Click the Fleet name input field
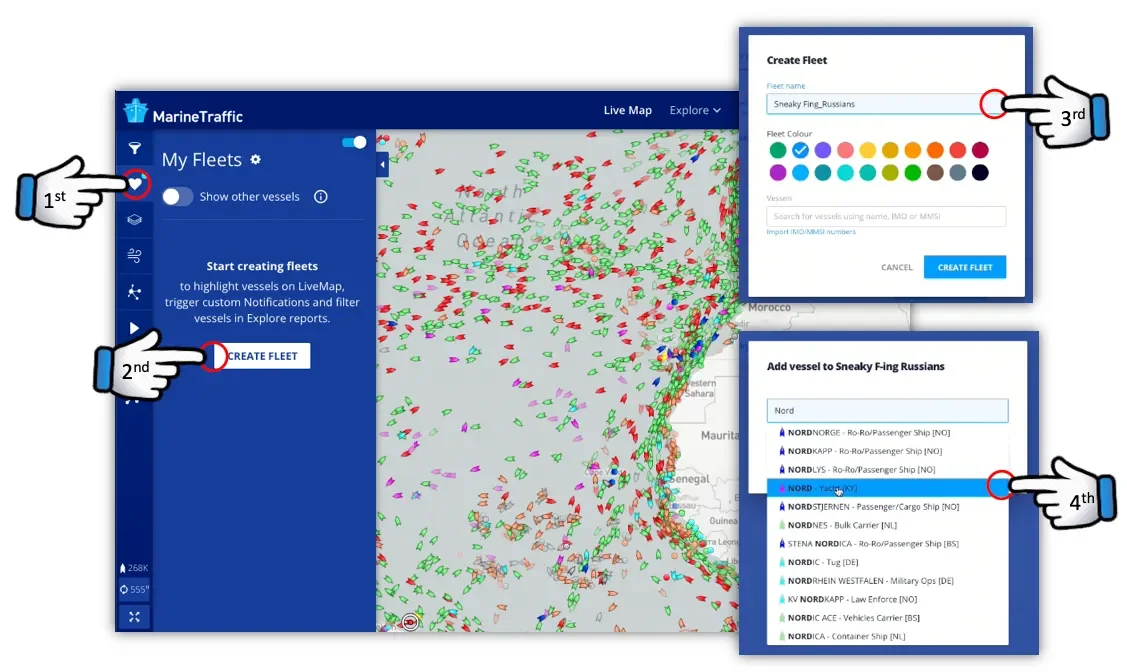Image resolution: width=1127 pixels, height=672 pixels. tap(886, 104)
